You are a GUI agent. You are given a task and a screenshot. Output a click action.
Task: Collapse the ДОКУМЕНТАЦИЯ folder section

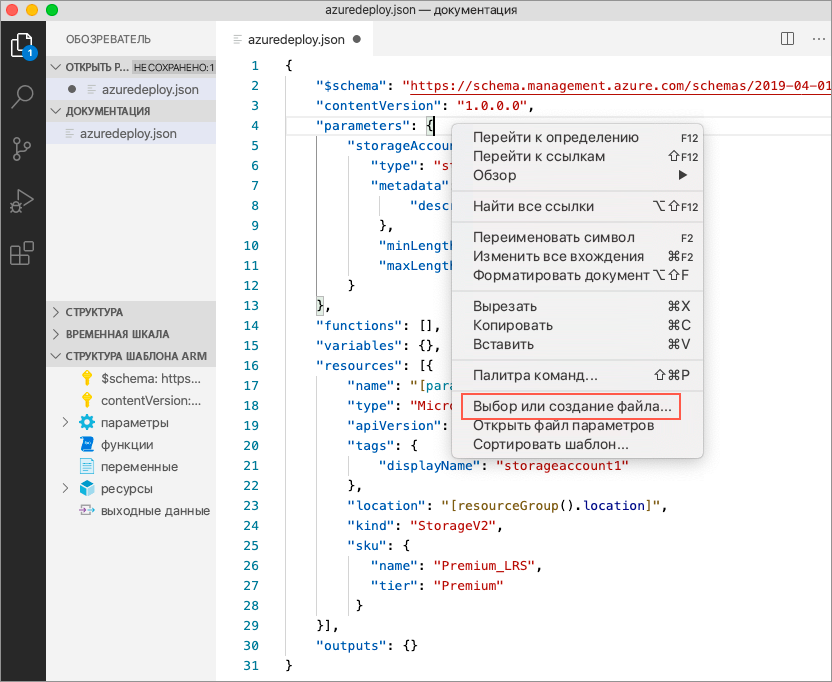coord(56,111)
